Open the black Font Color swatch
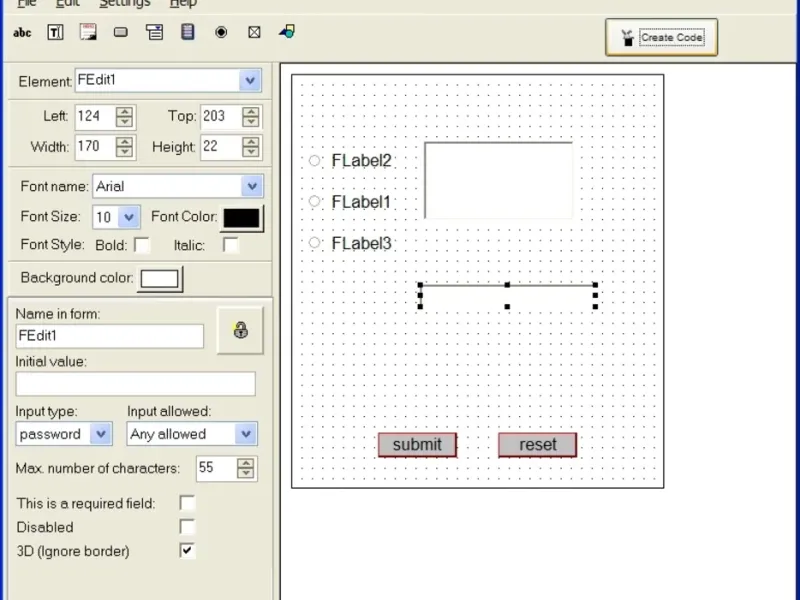 [242, 218]
